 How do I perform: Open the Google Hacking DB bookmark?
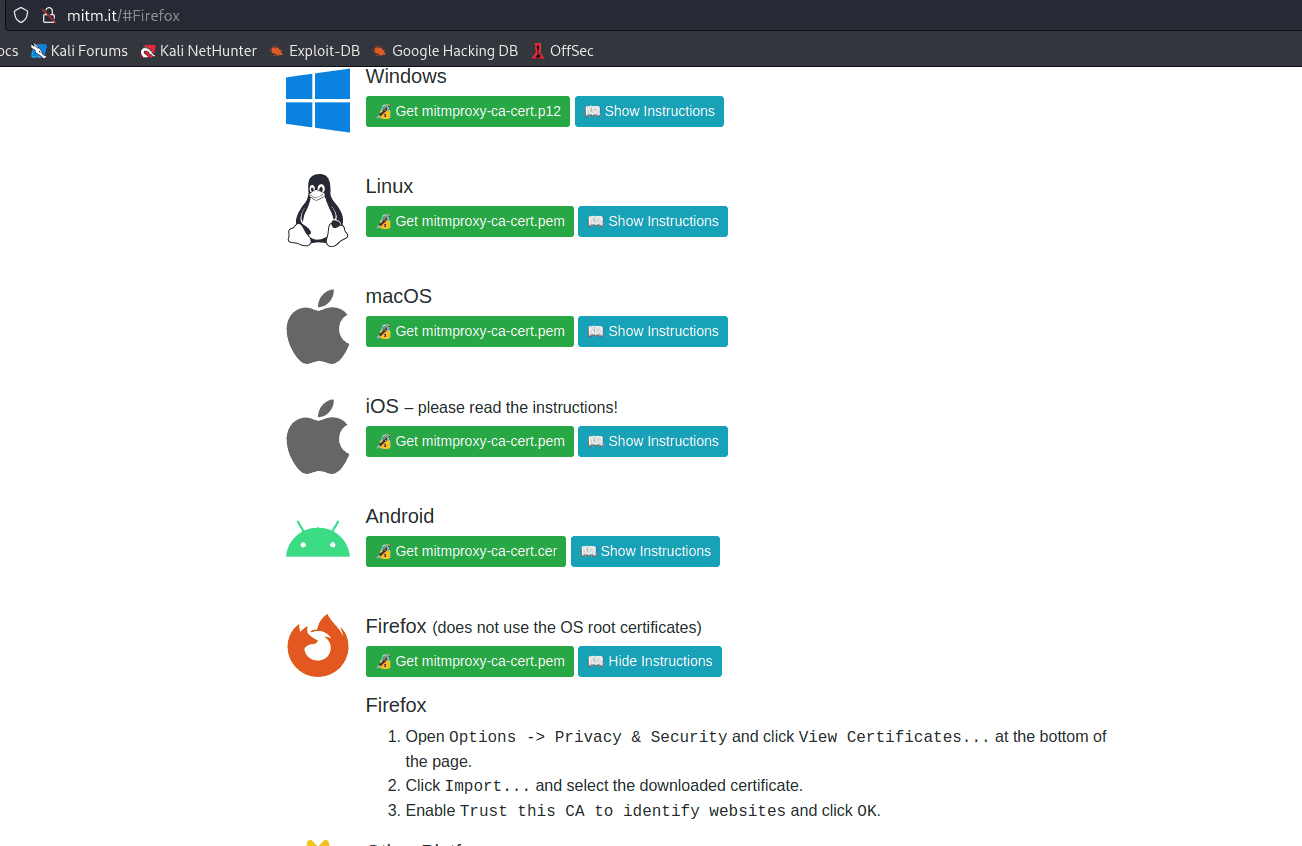point(445,51)
